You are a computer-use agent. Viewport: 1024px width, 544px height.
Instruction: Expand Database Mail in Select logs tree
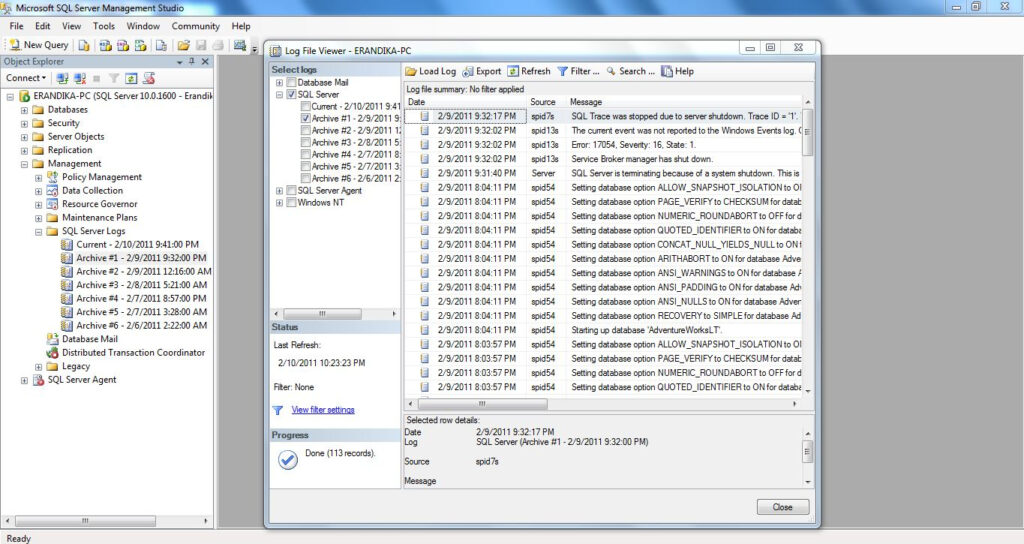point(280,82)
